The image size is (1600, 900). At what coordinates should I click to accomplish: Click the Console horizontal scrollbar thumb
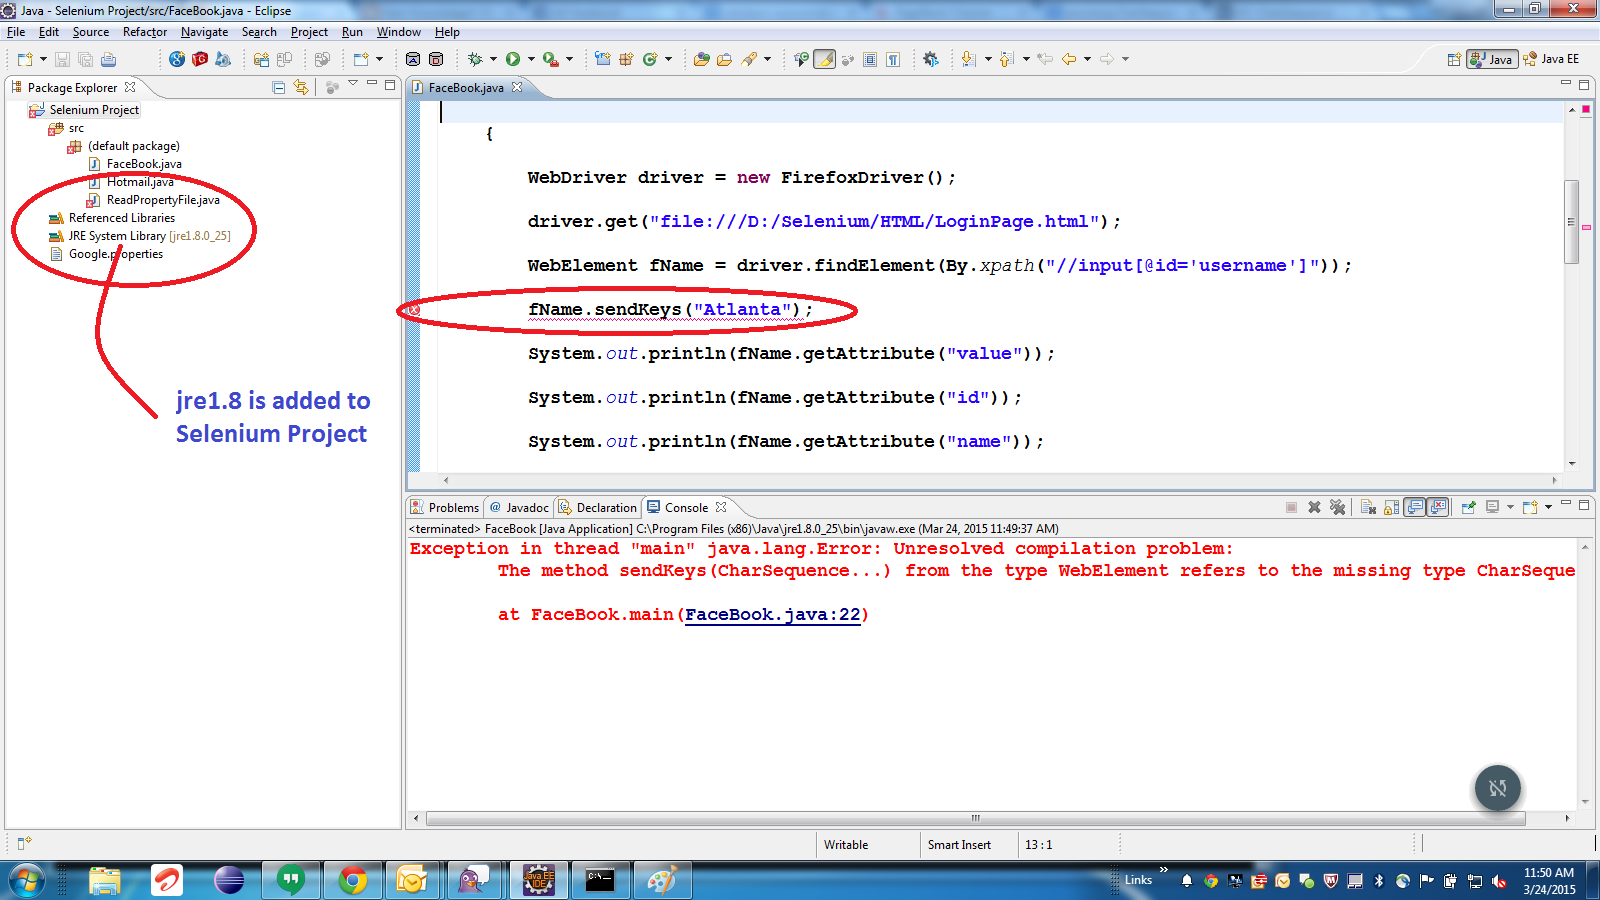pyautogui.click(x=975, y=818)
